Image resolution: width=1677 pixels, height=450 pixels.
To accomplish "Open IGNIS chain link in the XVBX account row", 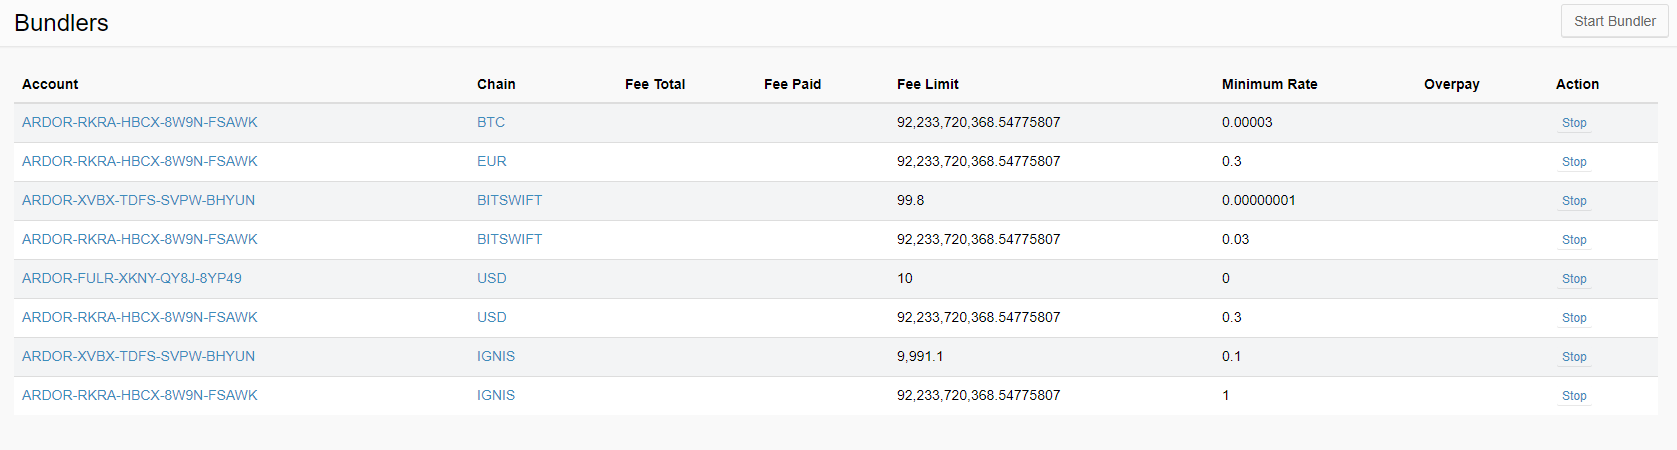I will coord(495,356).
